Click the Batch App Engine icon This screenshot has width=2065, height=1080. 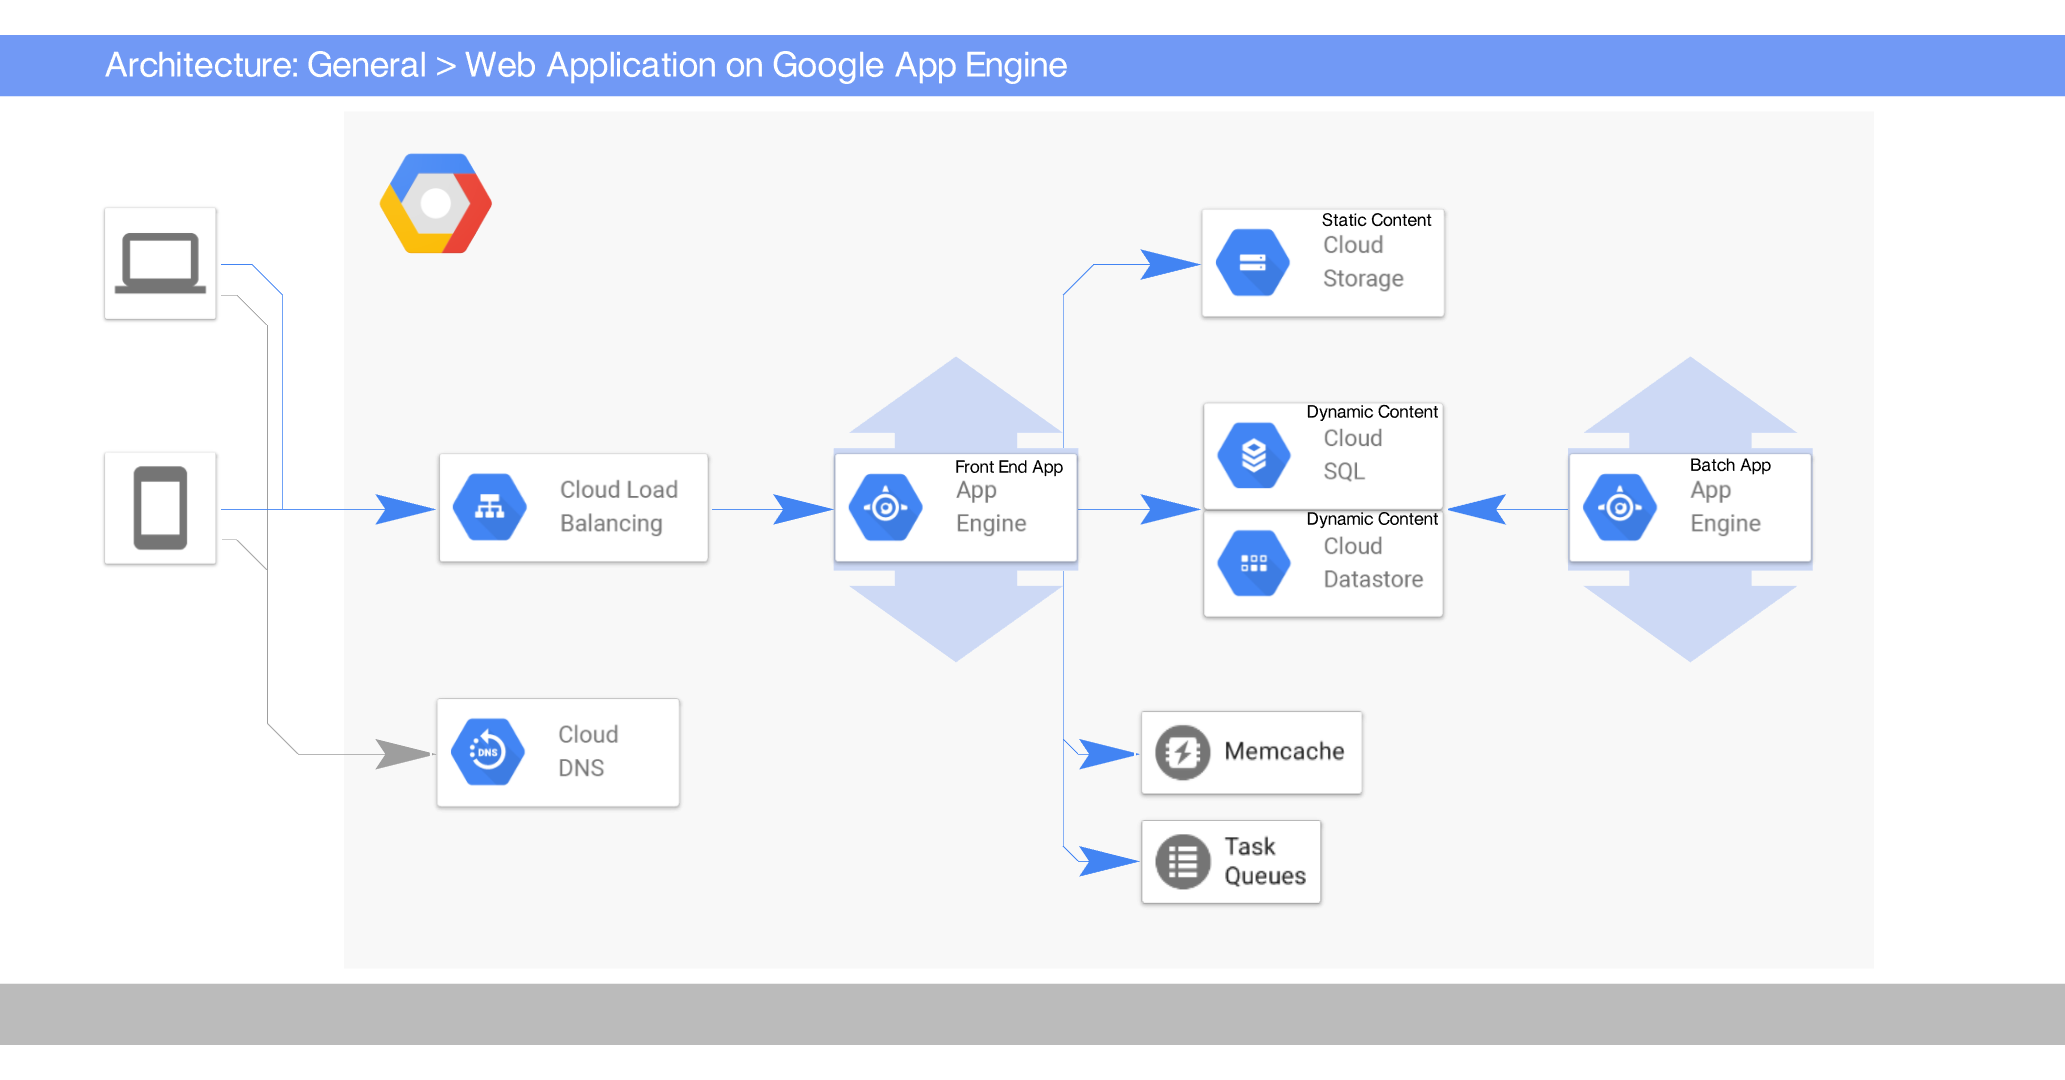click(x=1619, y=507)
